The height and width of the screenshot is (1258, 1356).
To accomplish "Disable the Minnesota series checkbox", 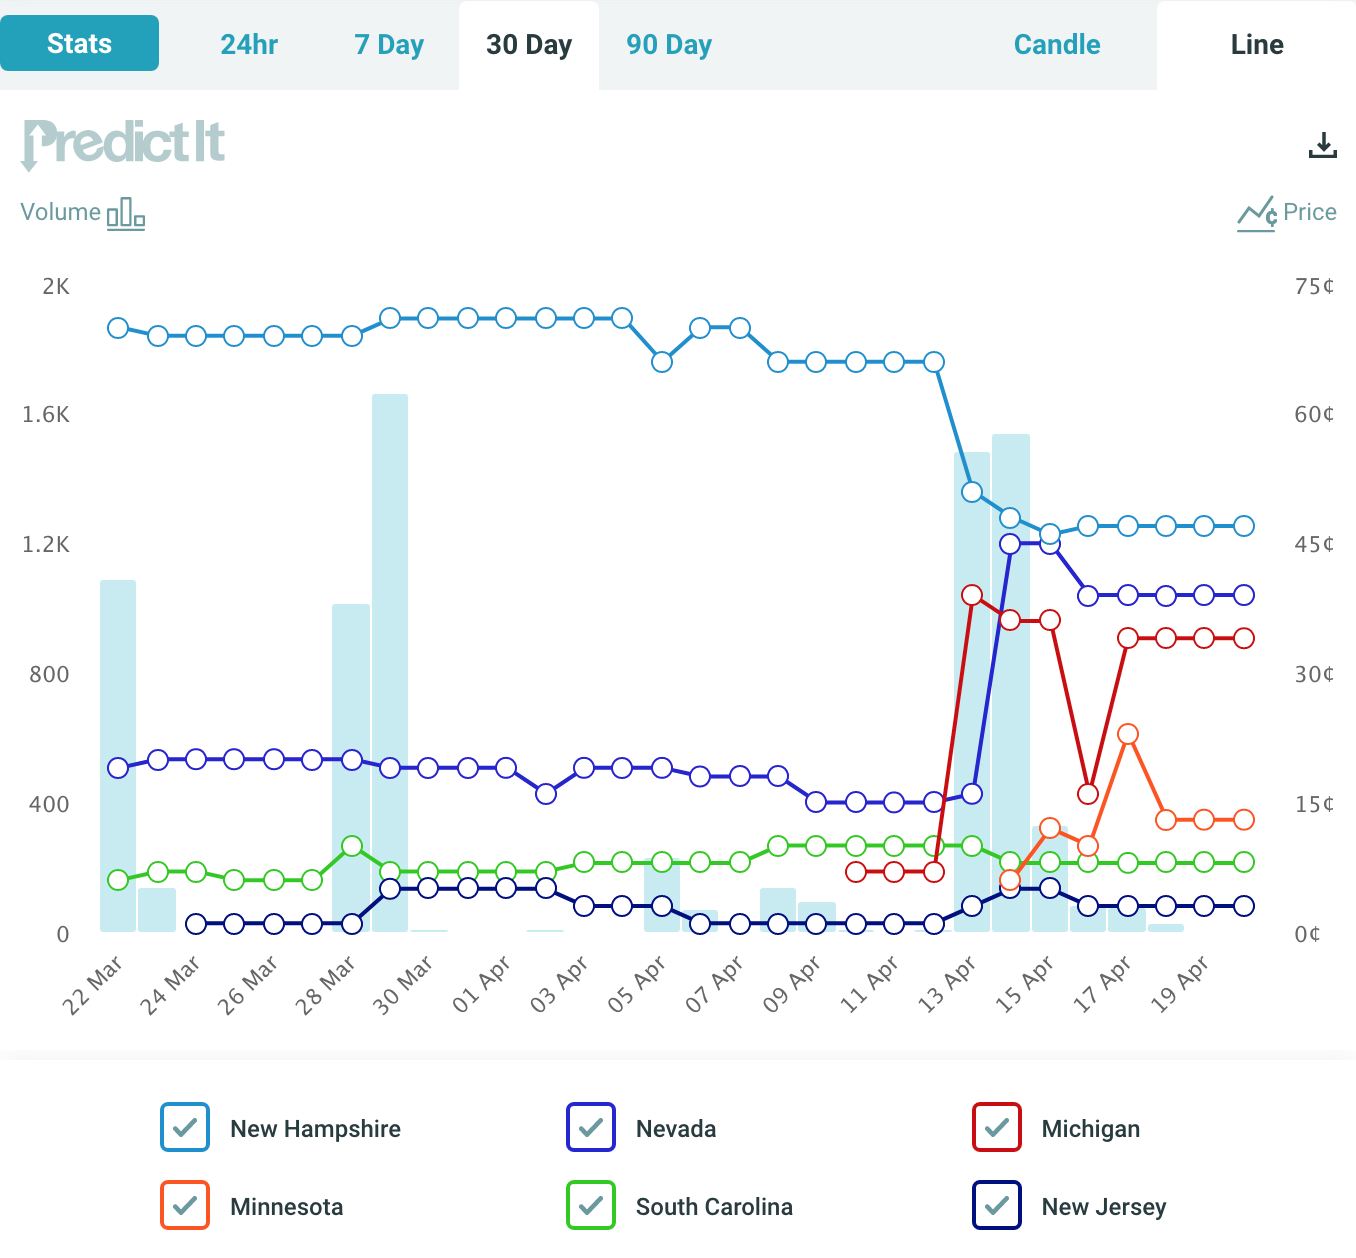I will tap(185, 1206).
